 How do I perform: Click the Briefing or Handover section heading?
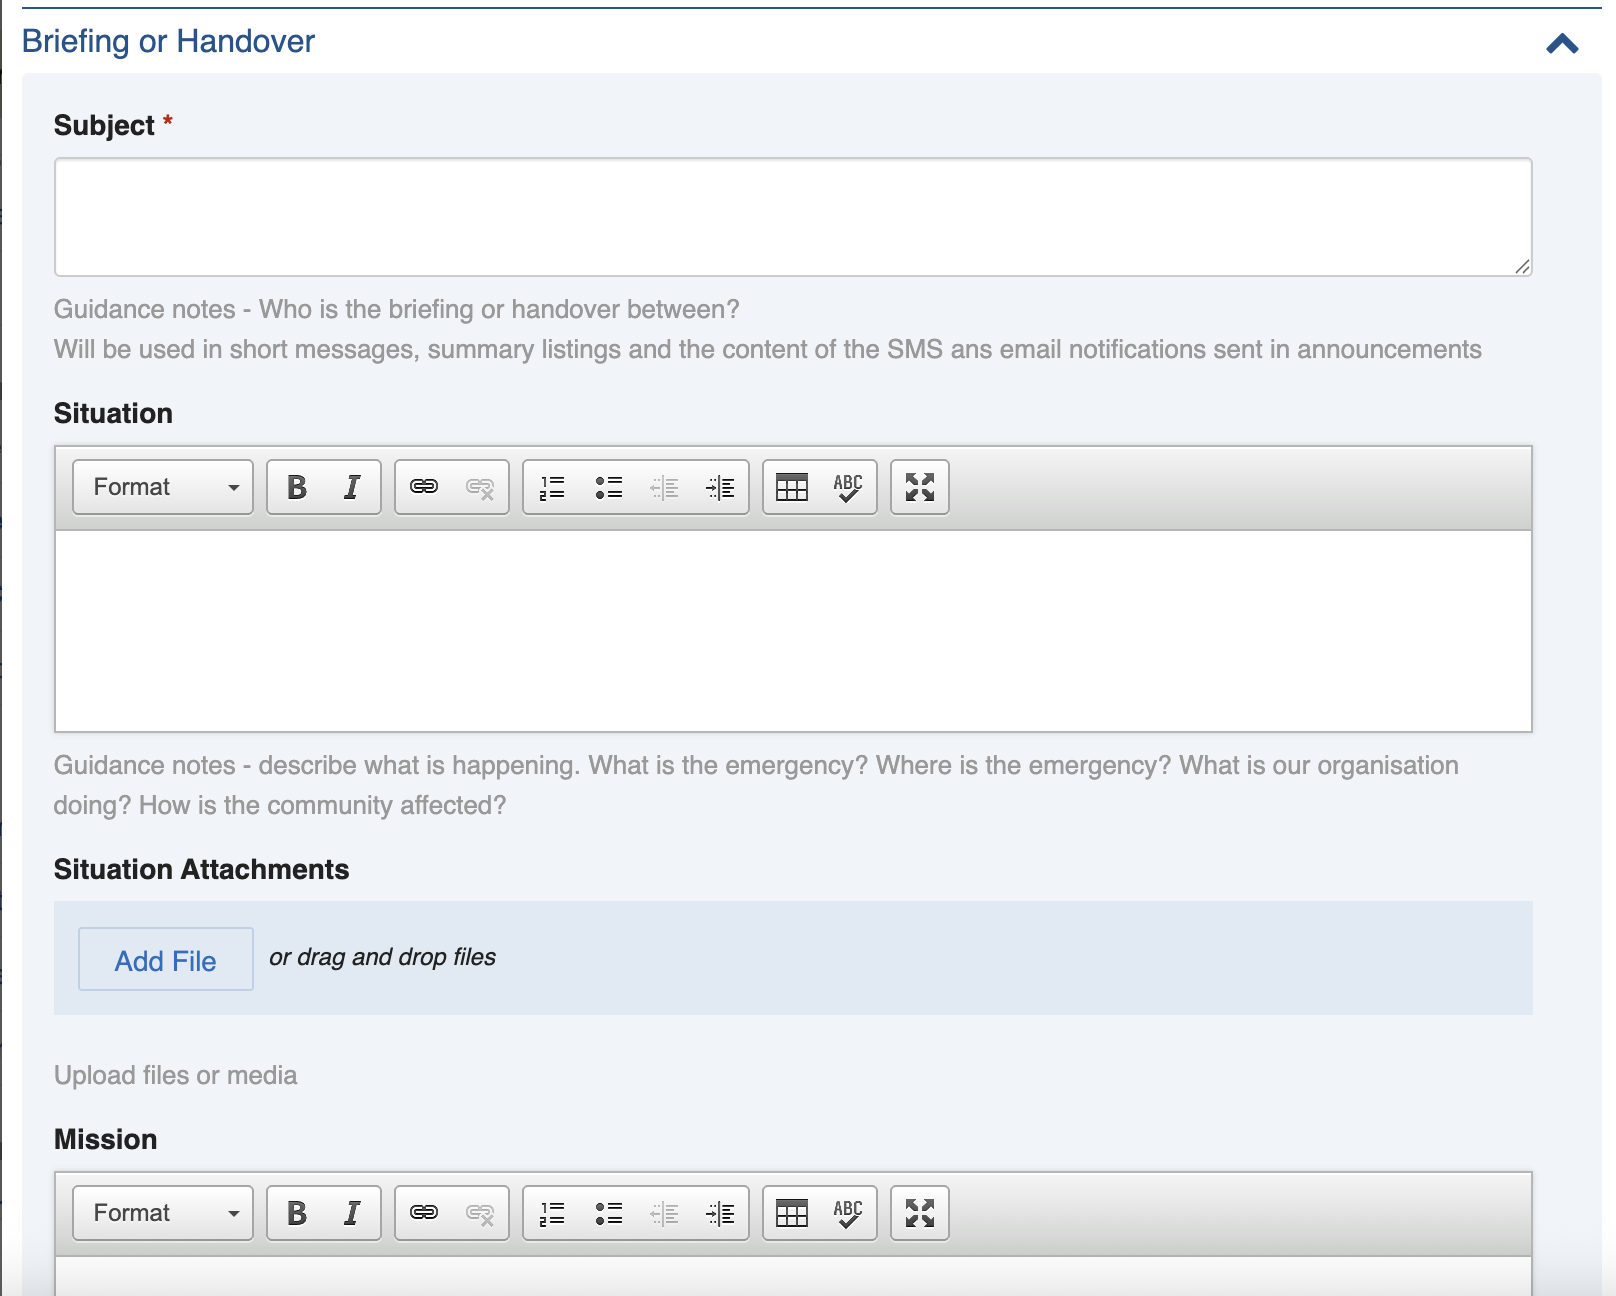click(x=168, y=41)
